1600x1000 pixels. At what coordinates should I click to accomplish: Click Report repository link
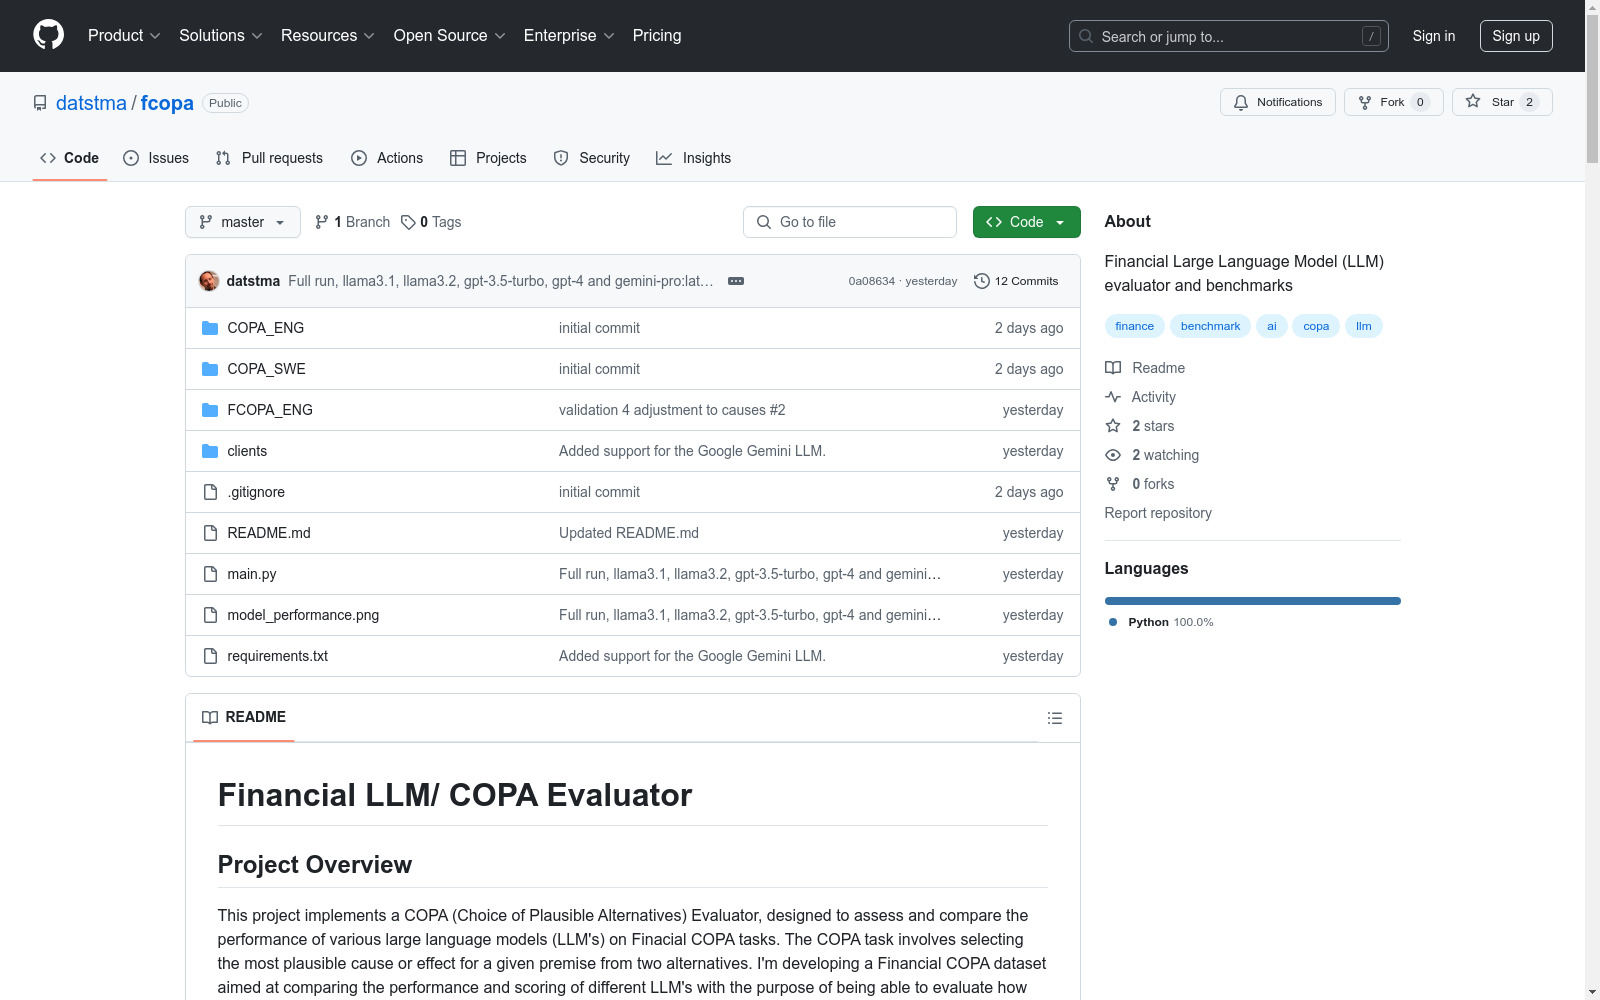(1158, 513)
